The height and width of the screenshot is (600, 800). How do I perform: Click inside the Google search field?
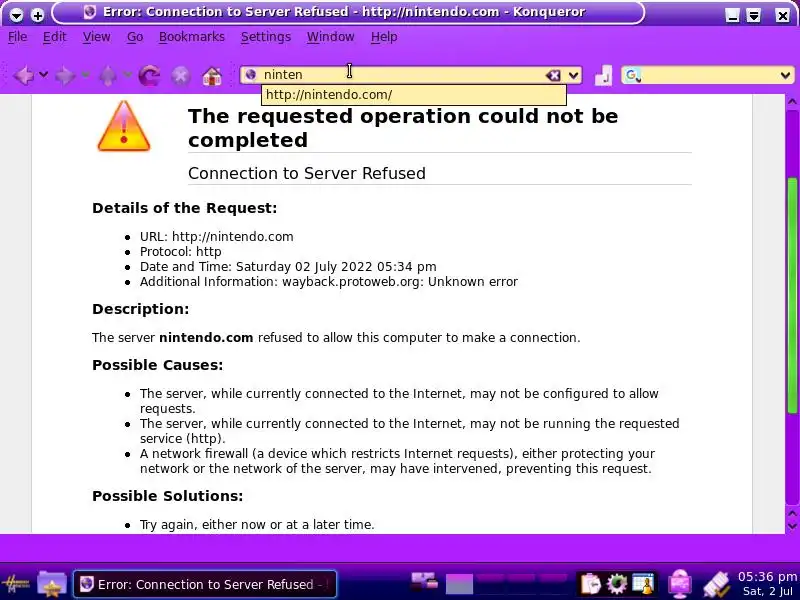click(709, 76)
